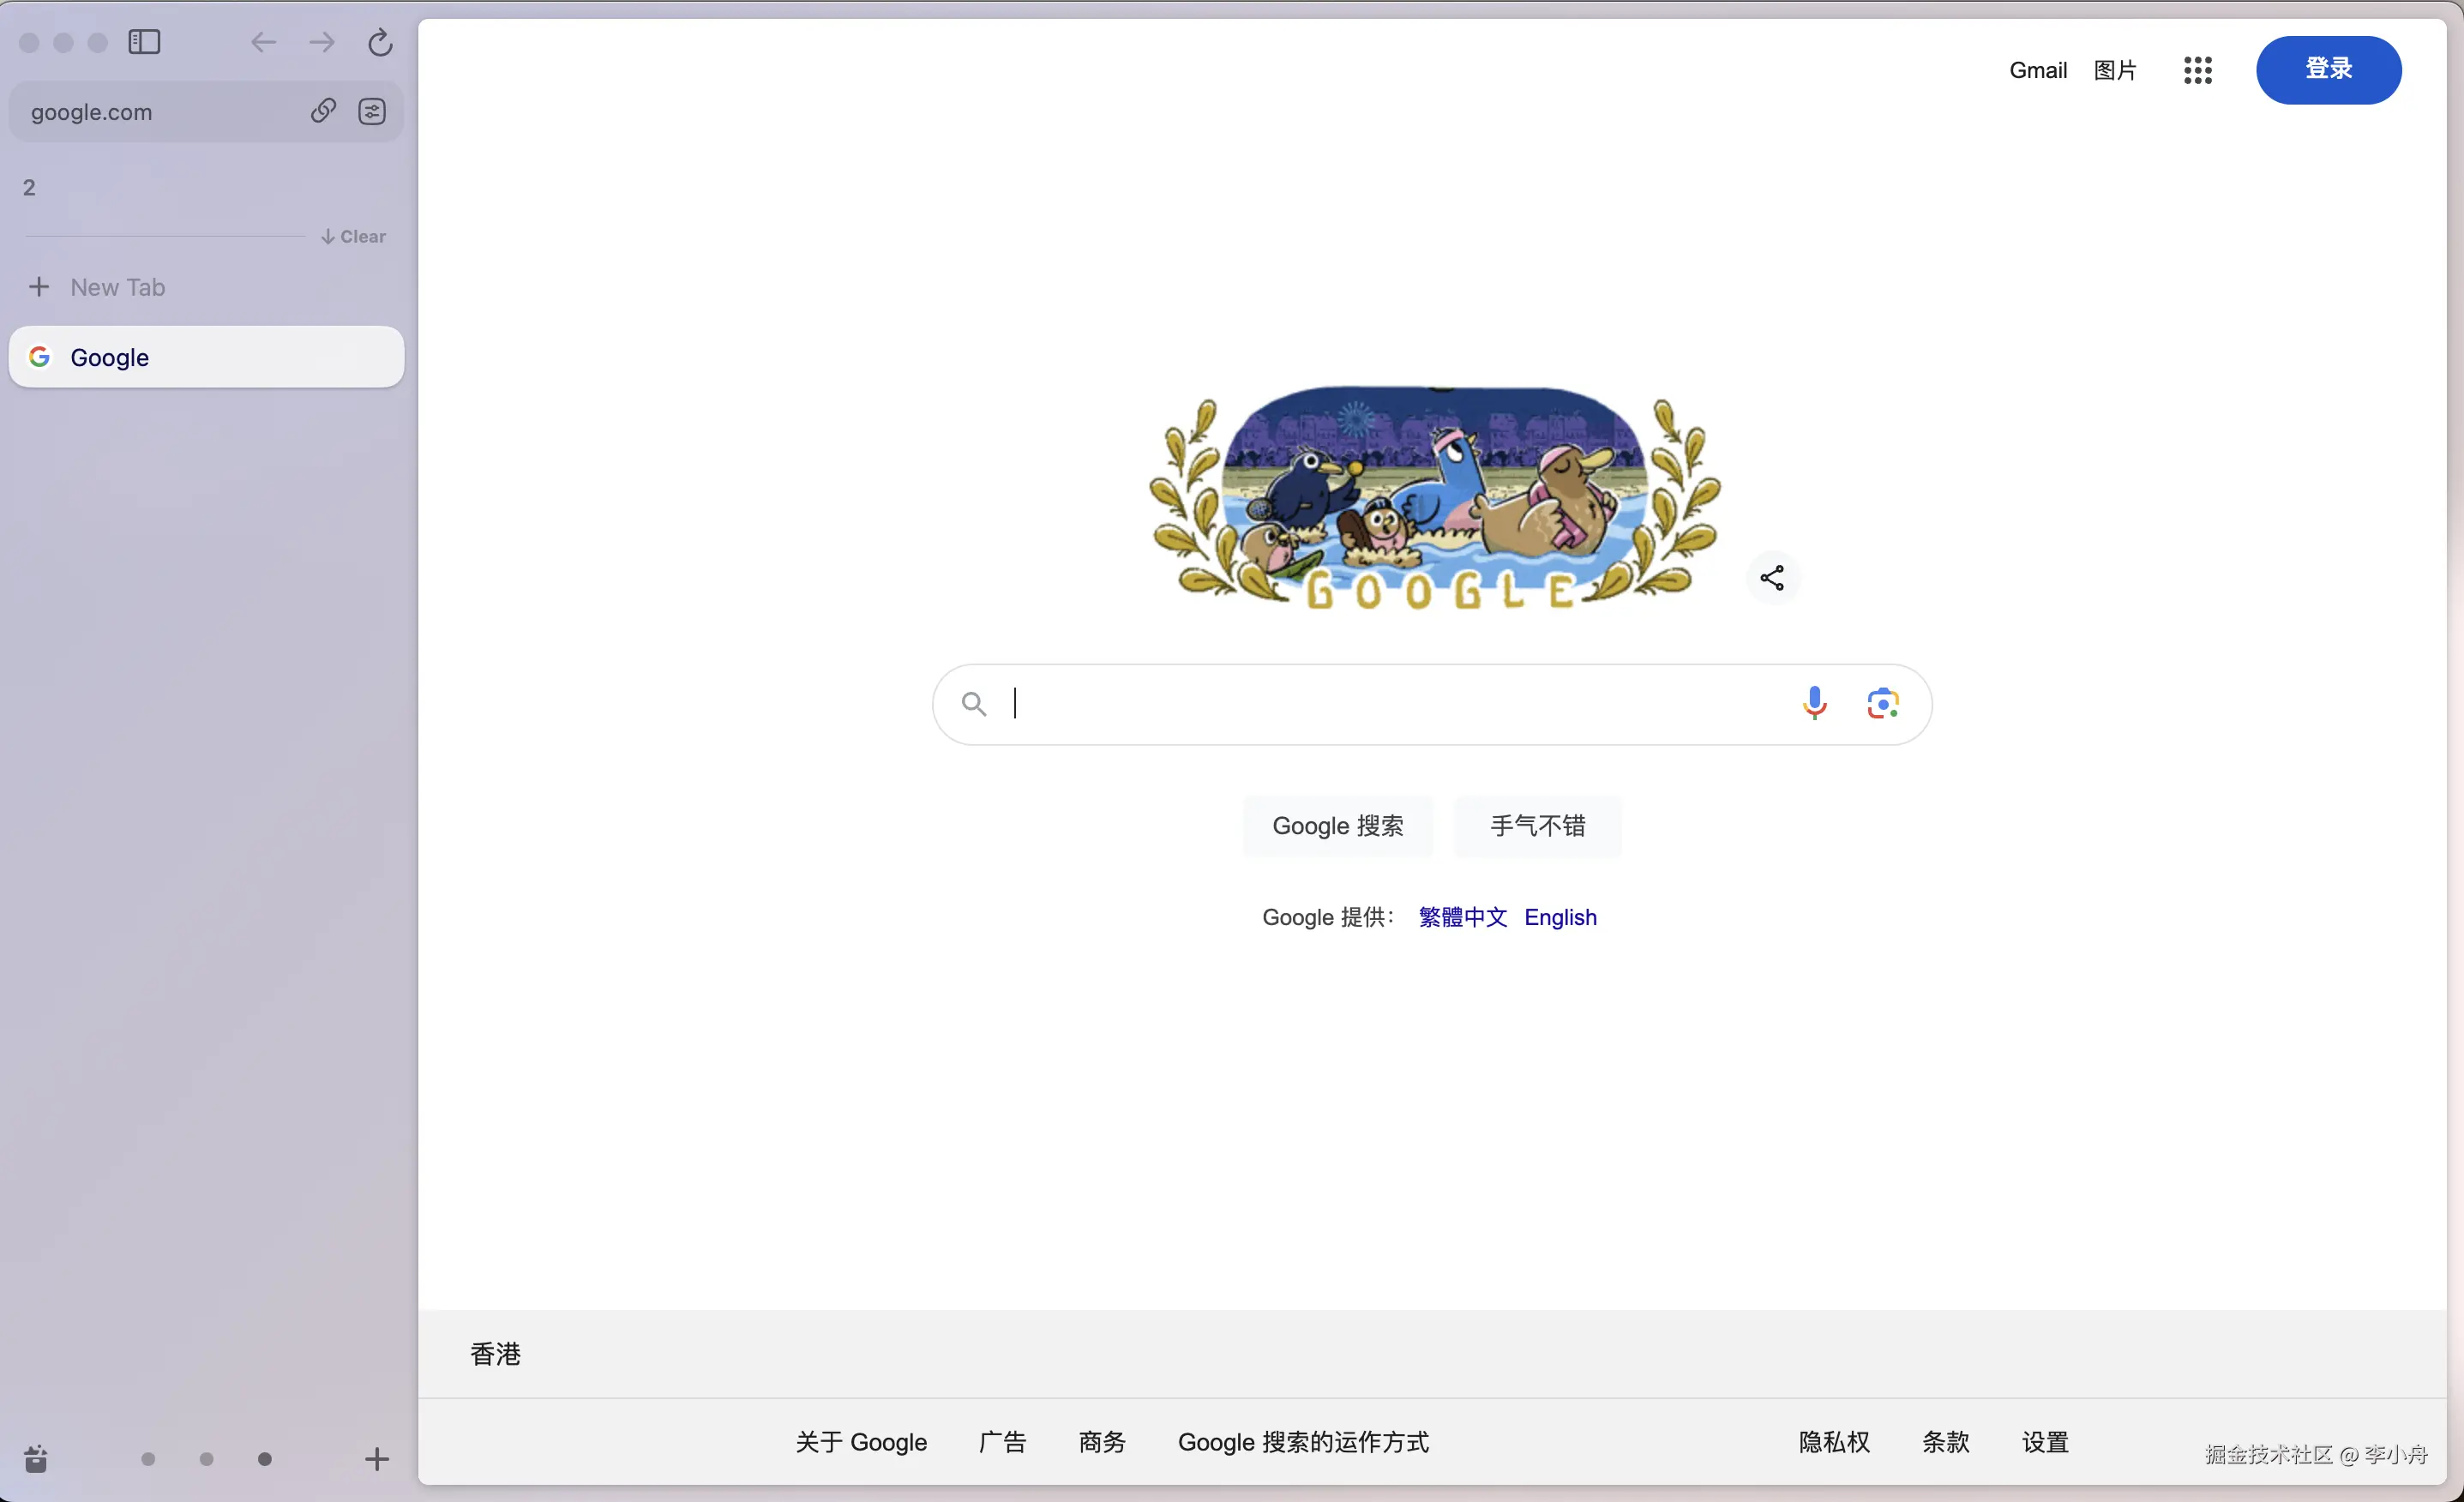Open 图片 from the top bar
The height and width of the screenshot is (1502, 2464).
[2114, 70]
